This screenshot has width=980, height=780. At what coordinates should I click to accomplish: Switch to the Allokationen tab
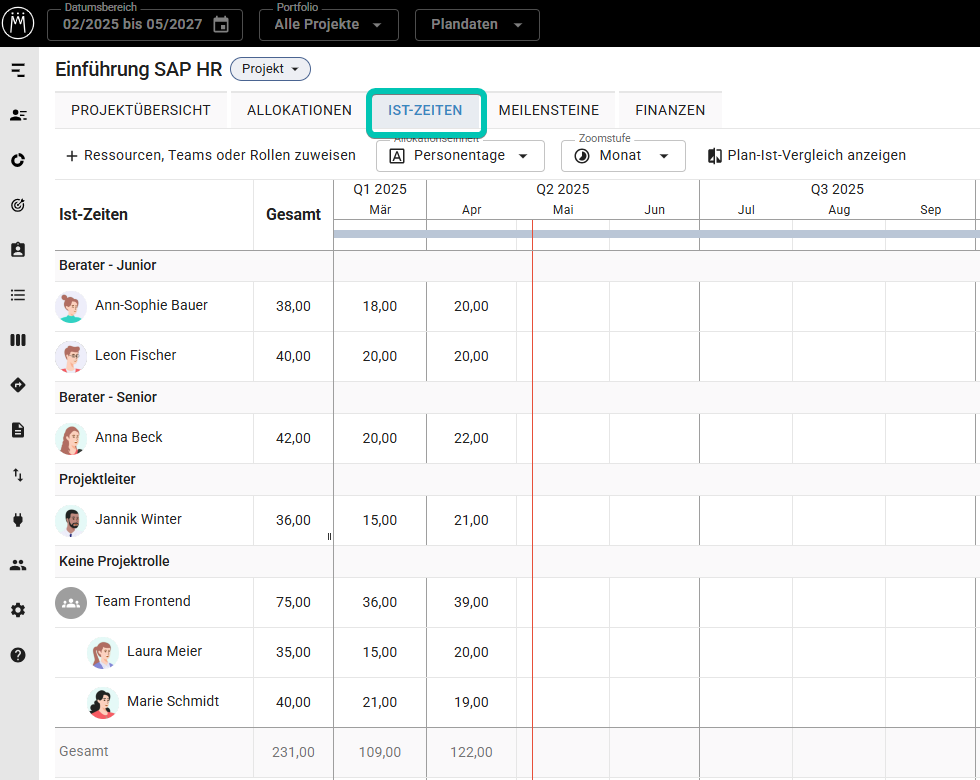click(x=299, y=110)
